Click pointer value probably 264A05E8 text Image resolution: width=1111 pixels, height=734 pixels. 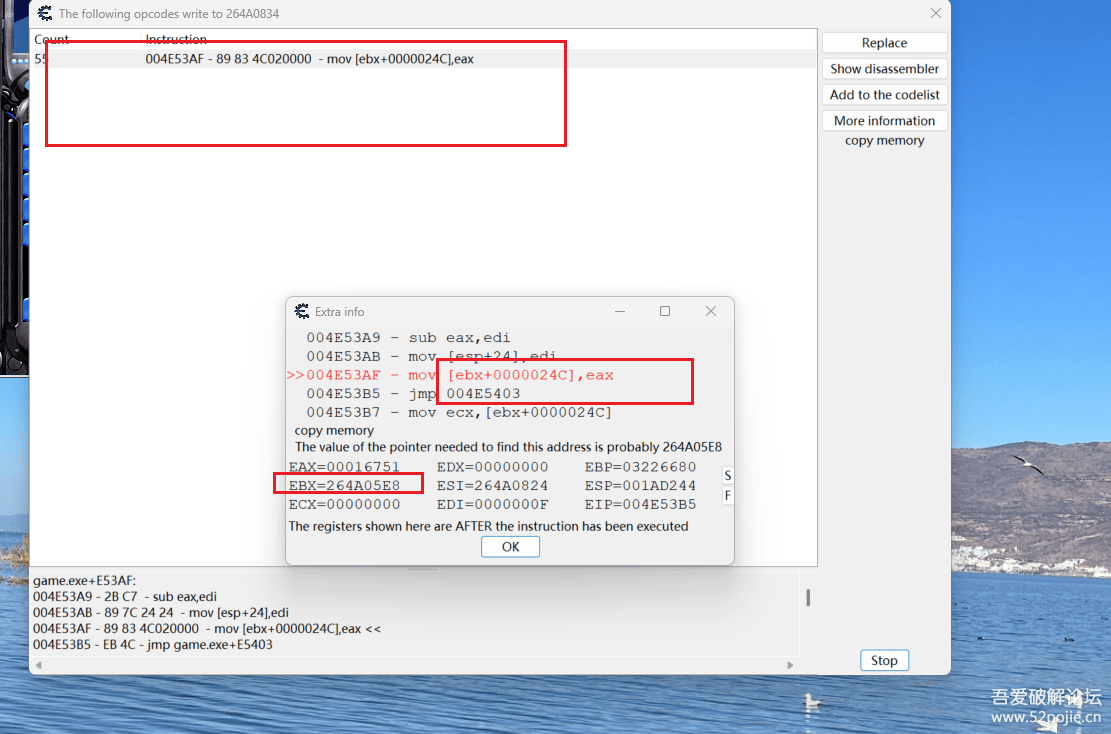(508, 447)
